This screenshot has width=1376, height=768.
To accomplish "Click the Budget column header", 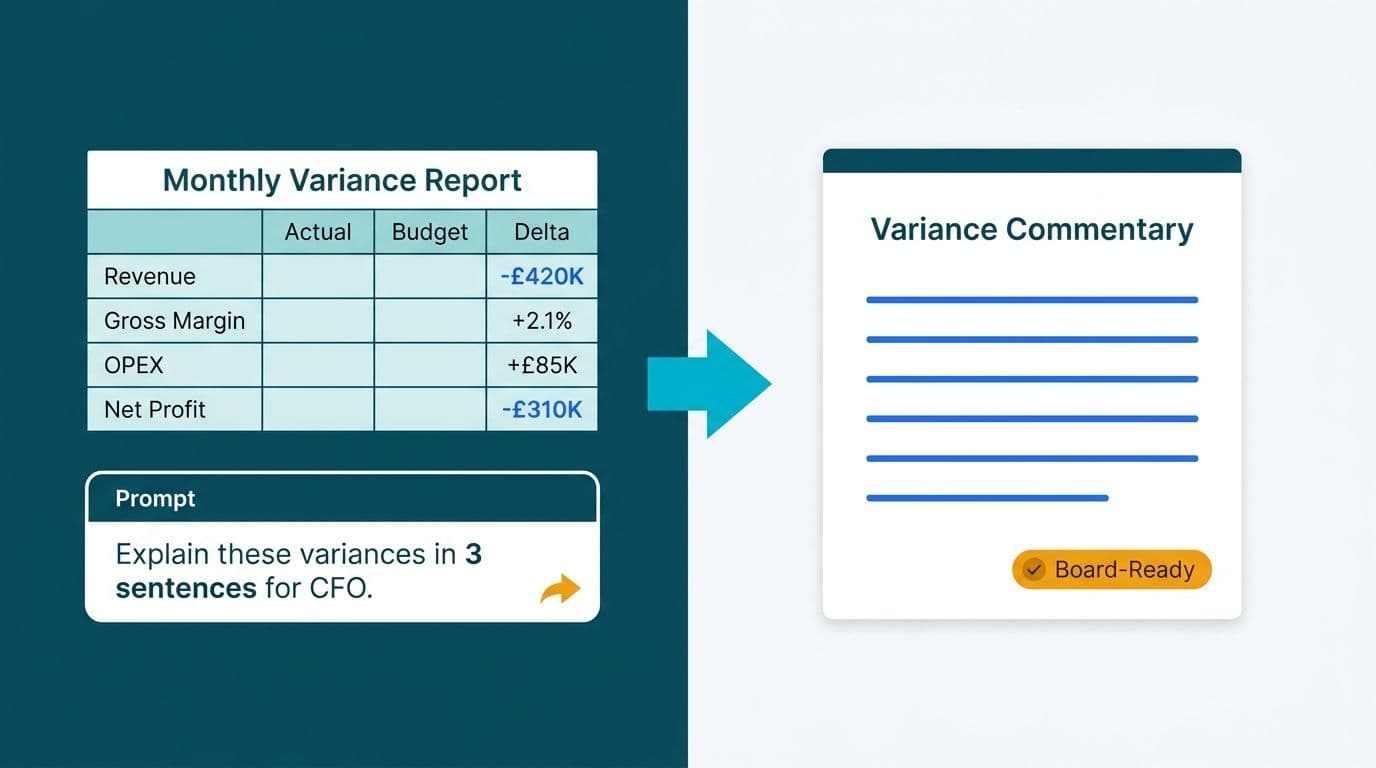I will [x=430, y=232].
